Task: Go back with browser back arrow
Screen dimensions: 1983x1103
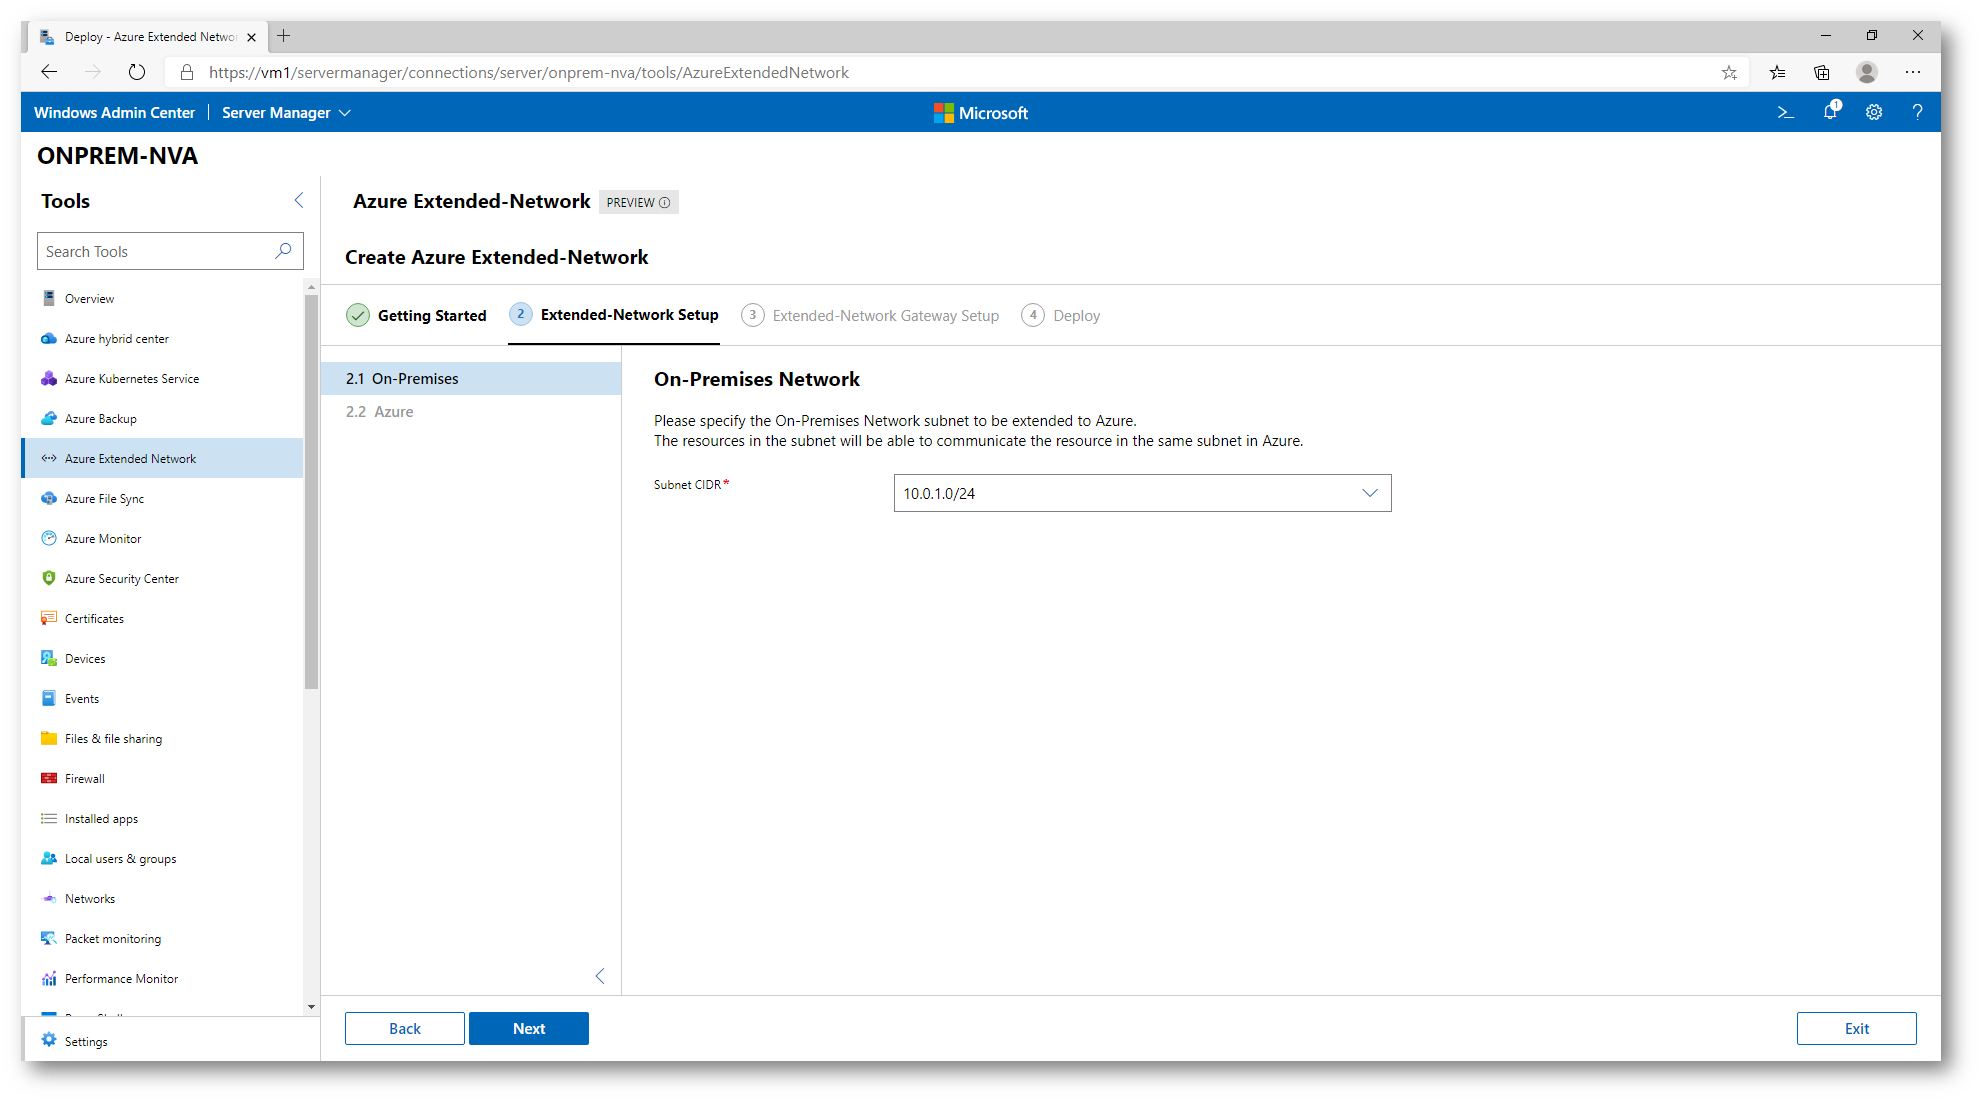Action: click(49, 72)
